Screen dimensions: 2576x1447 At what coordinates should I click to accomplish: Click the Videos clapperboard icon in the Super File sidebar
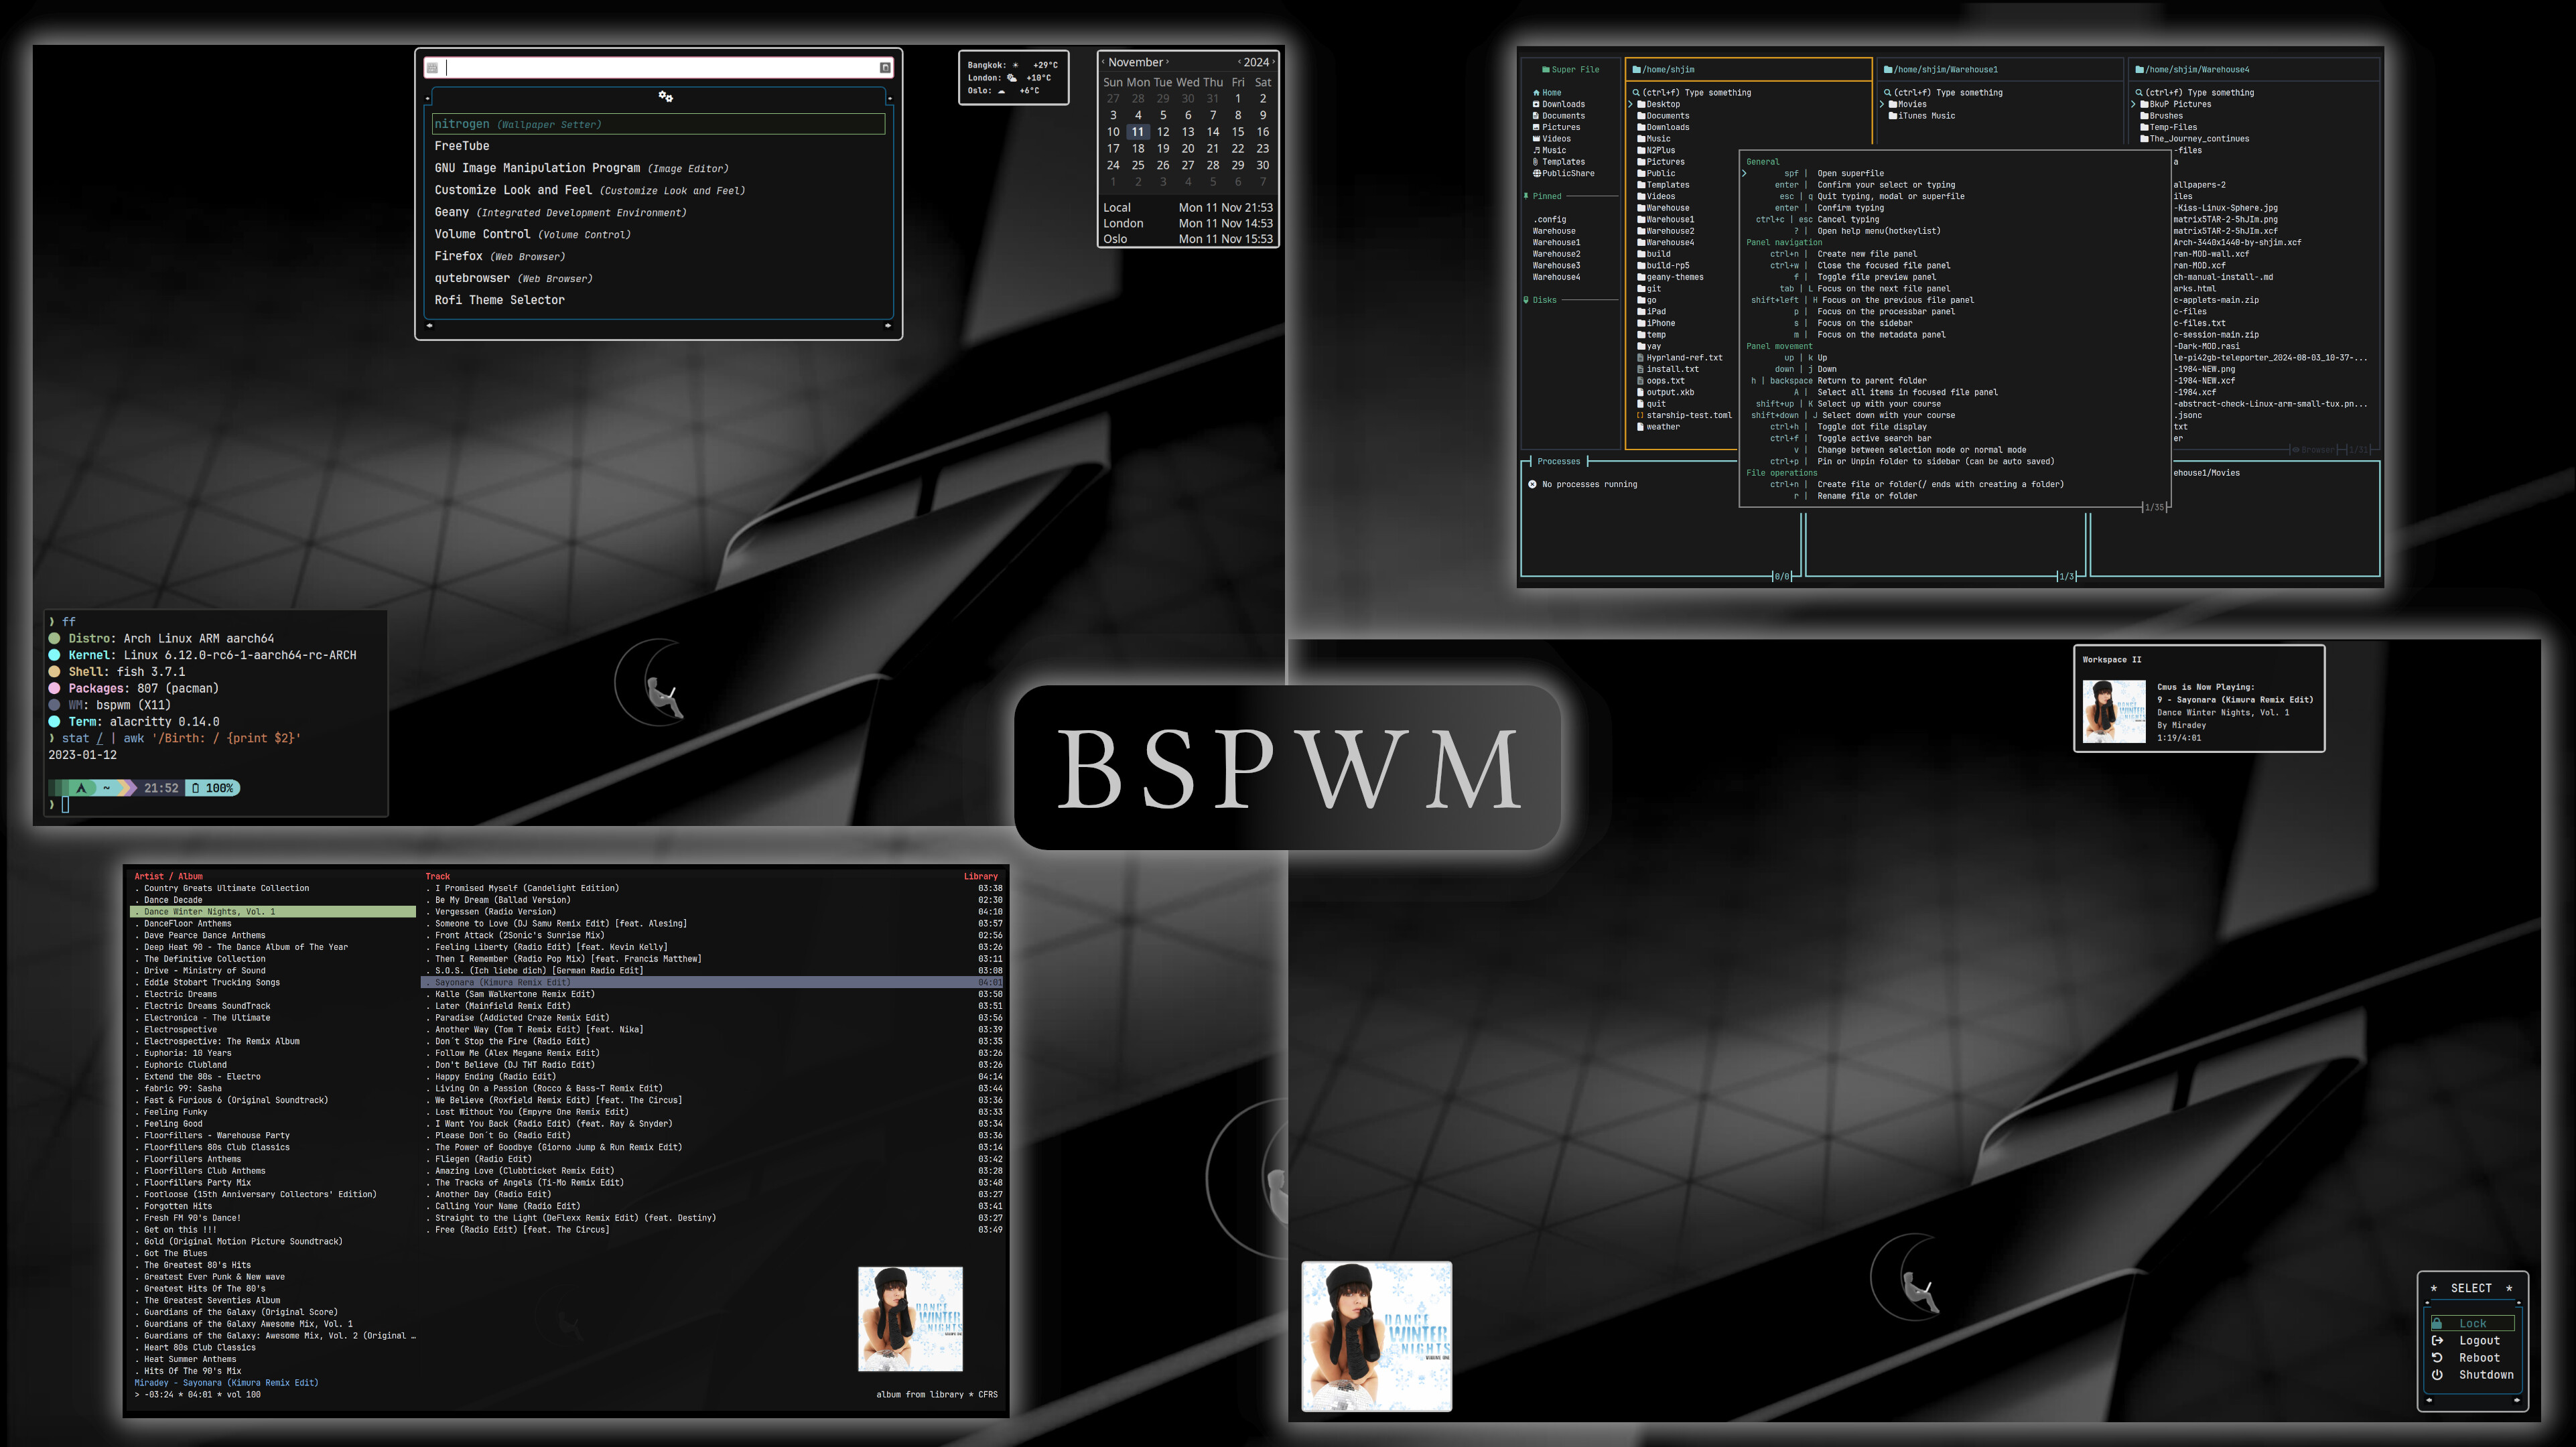pyautogui.click(x=1536, y=139)
